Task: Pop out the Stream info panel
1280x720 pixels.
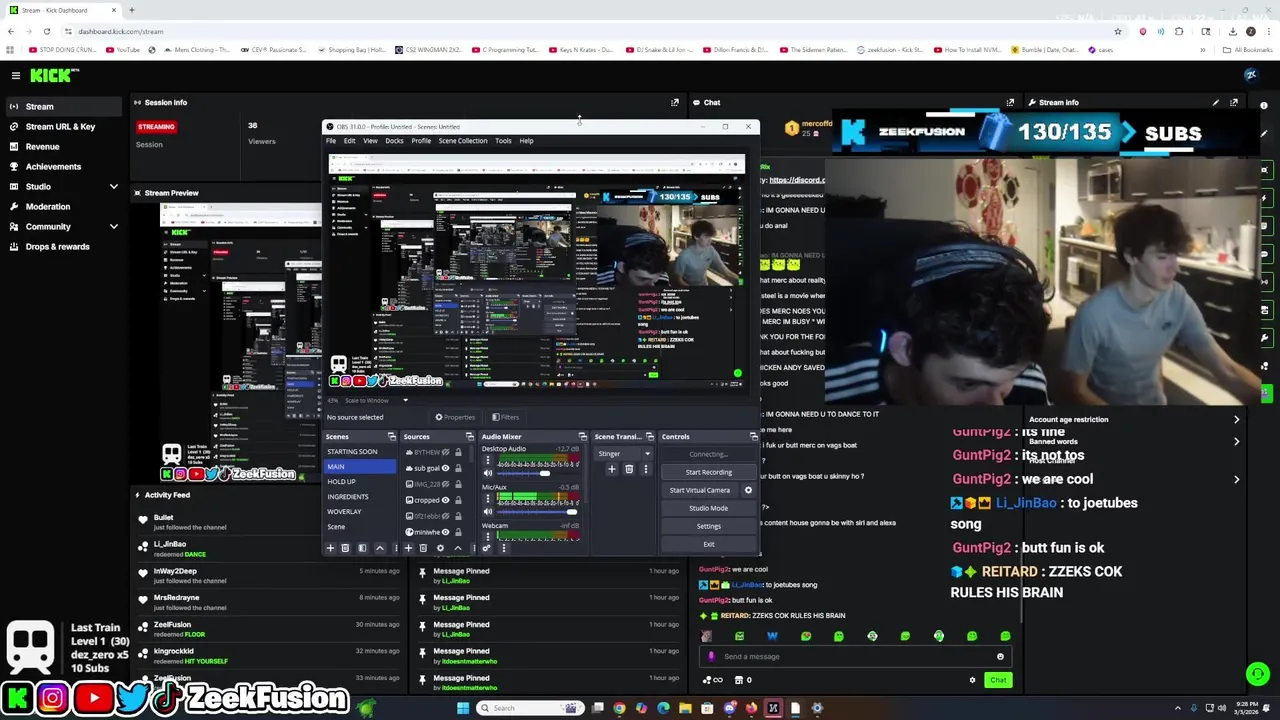Action: pyautogui.click(x=1234, y=102)
